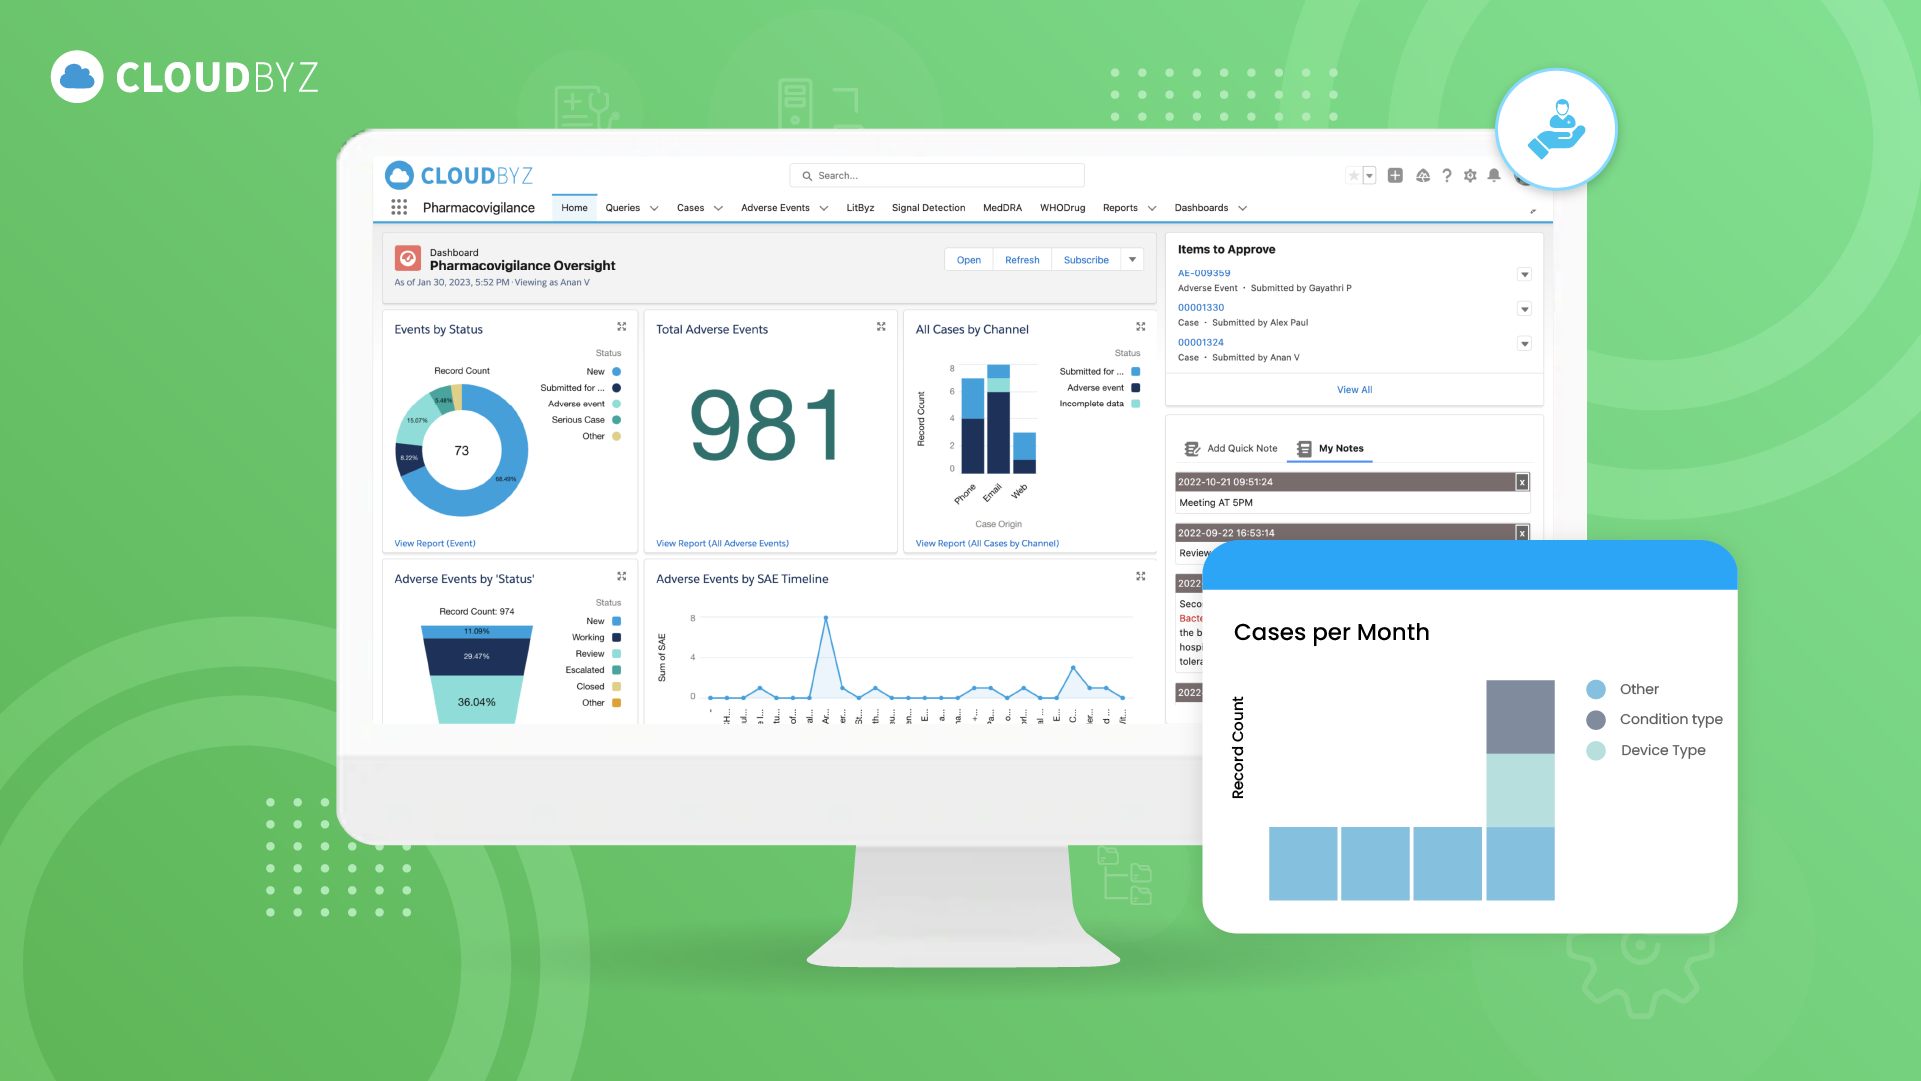Click the Help question mark icon

pos(1447,175)
